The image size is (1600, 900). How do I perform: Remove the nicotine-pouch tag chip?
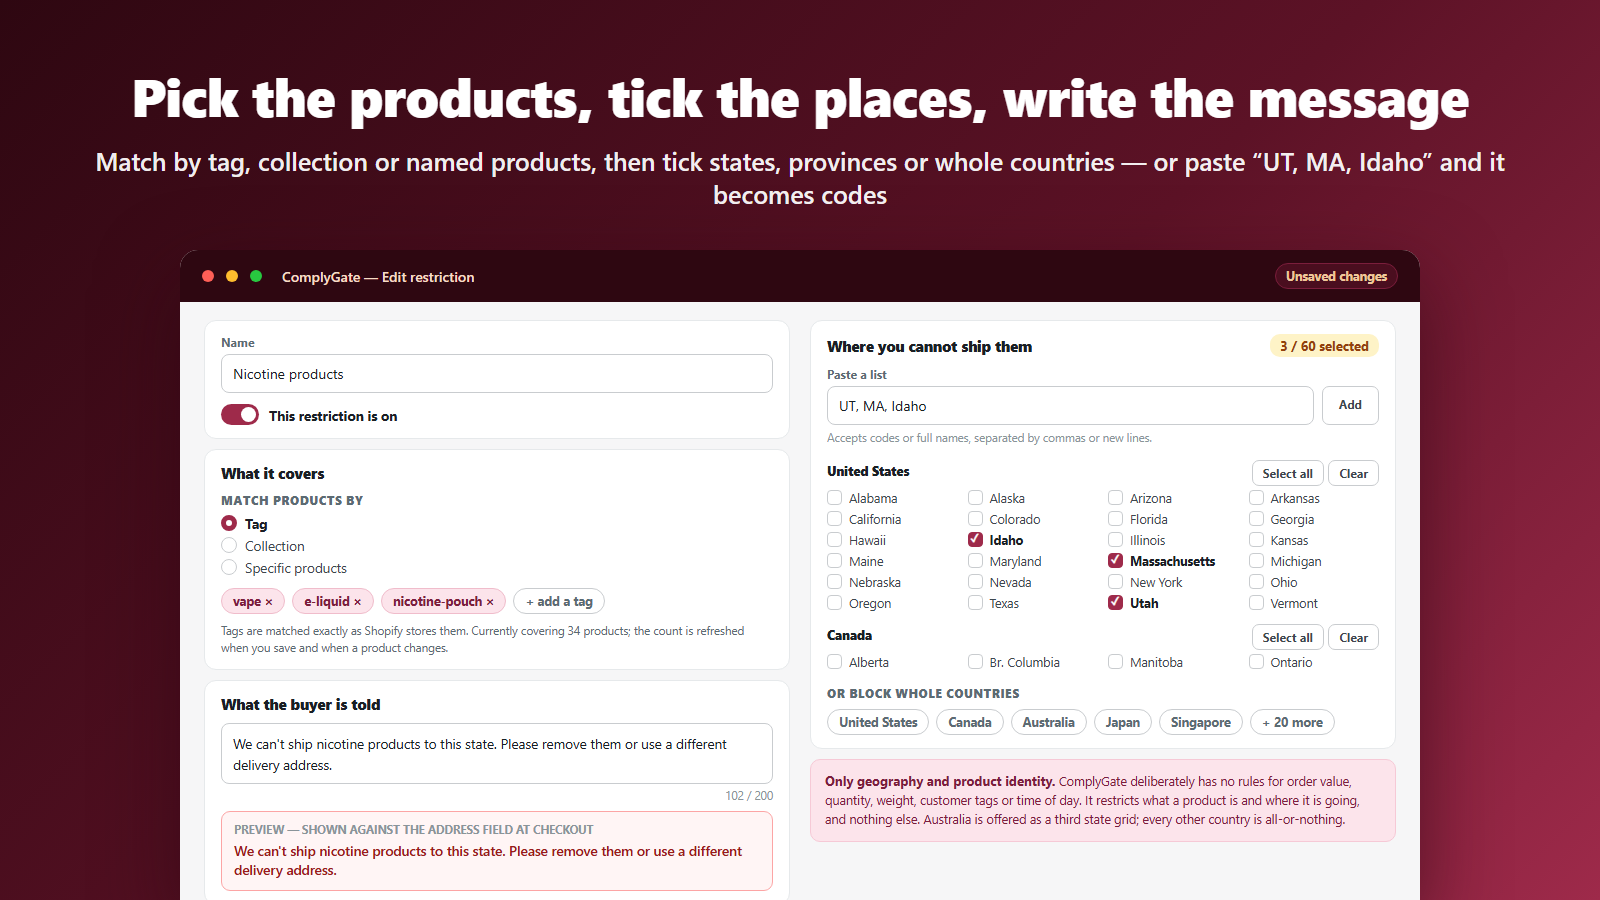click(490, 602)
